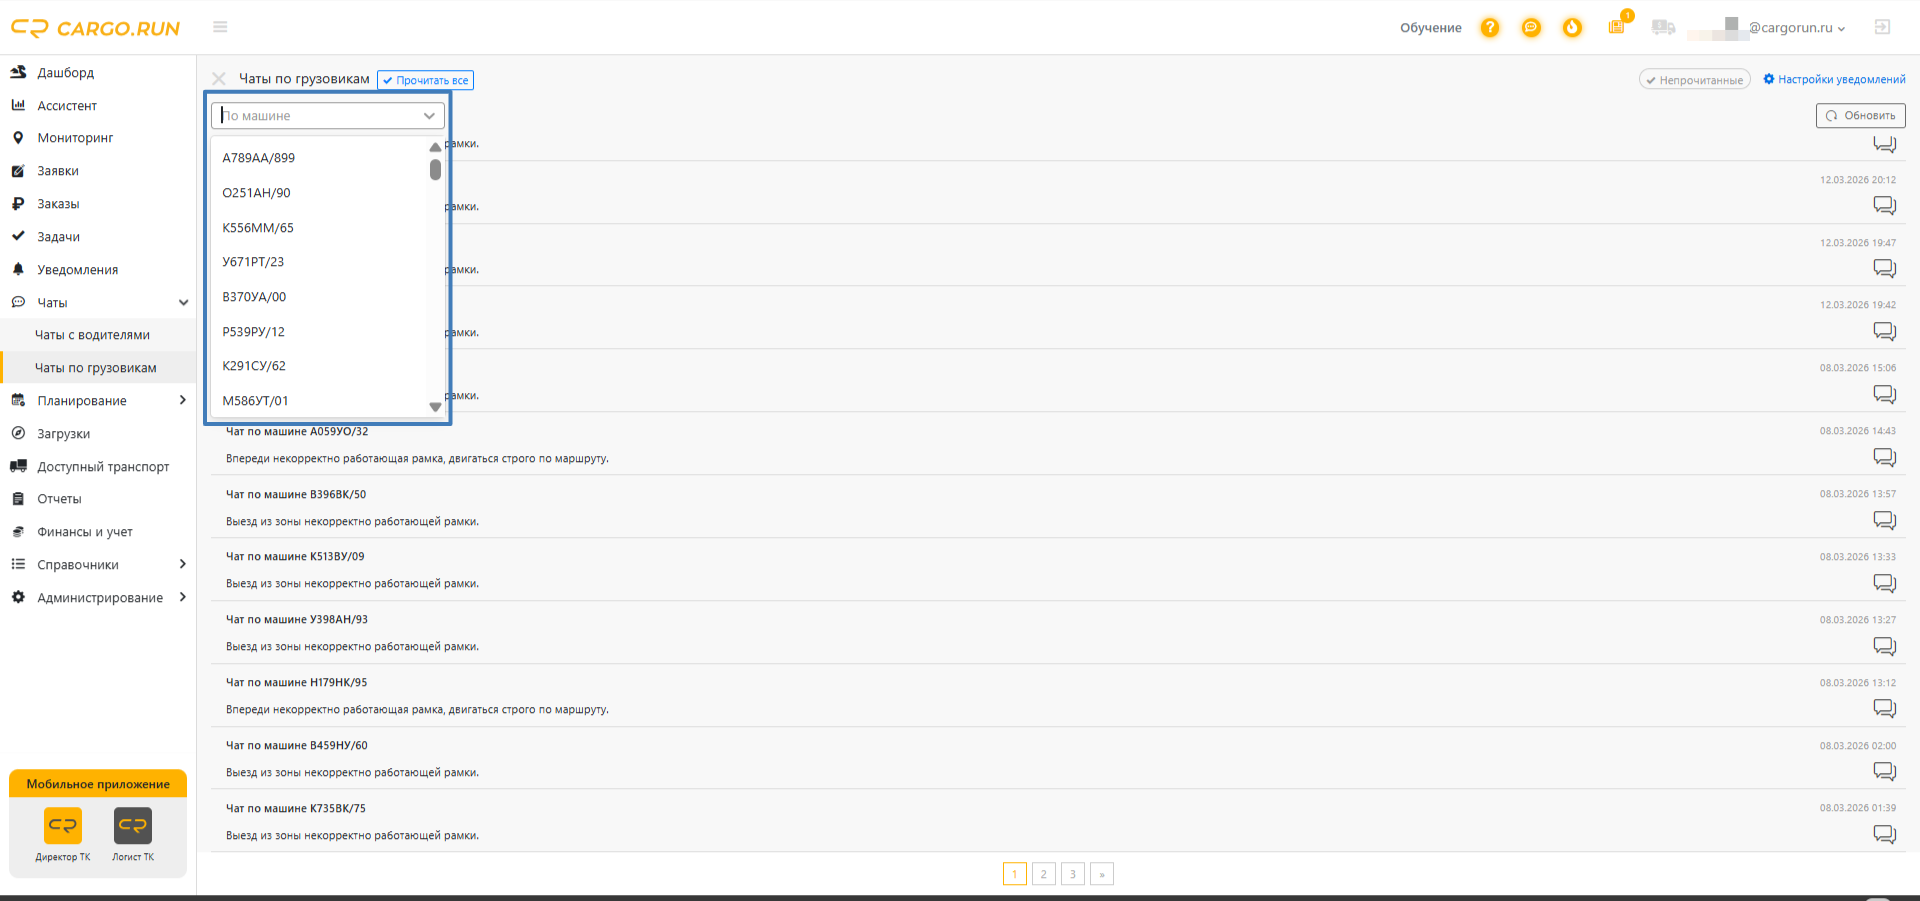Open the help question mark icon
This screenshot has height=901, width=1920.
1490,28
